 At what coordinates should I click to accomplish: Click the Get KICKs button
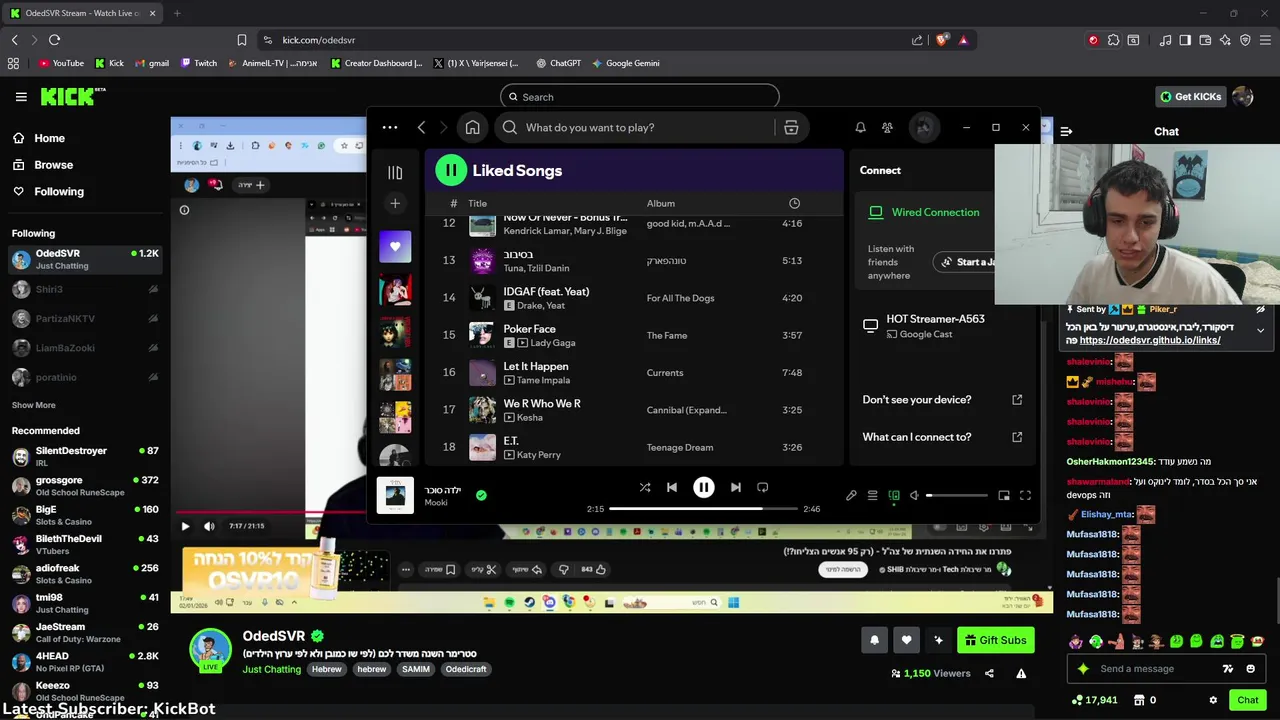1190,97
